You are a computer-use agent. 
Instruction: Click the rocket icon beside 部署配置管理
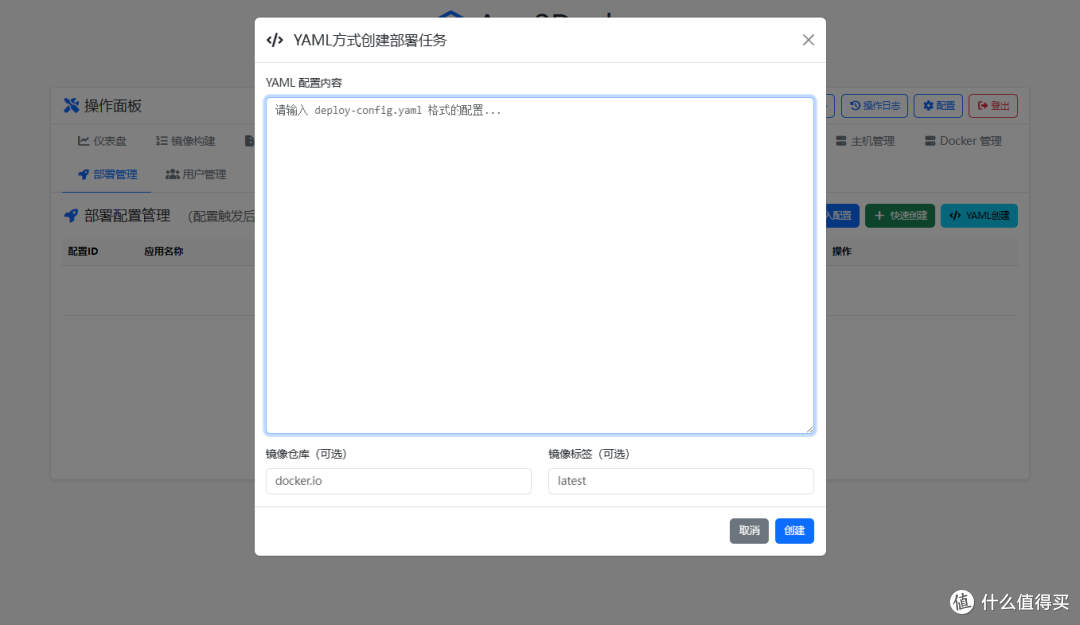click(71, 216)
